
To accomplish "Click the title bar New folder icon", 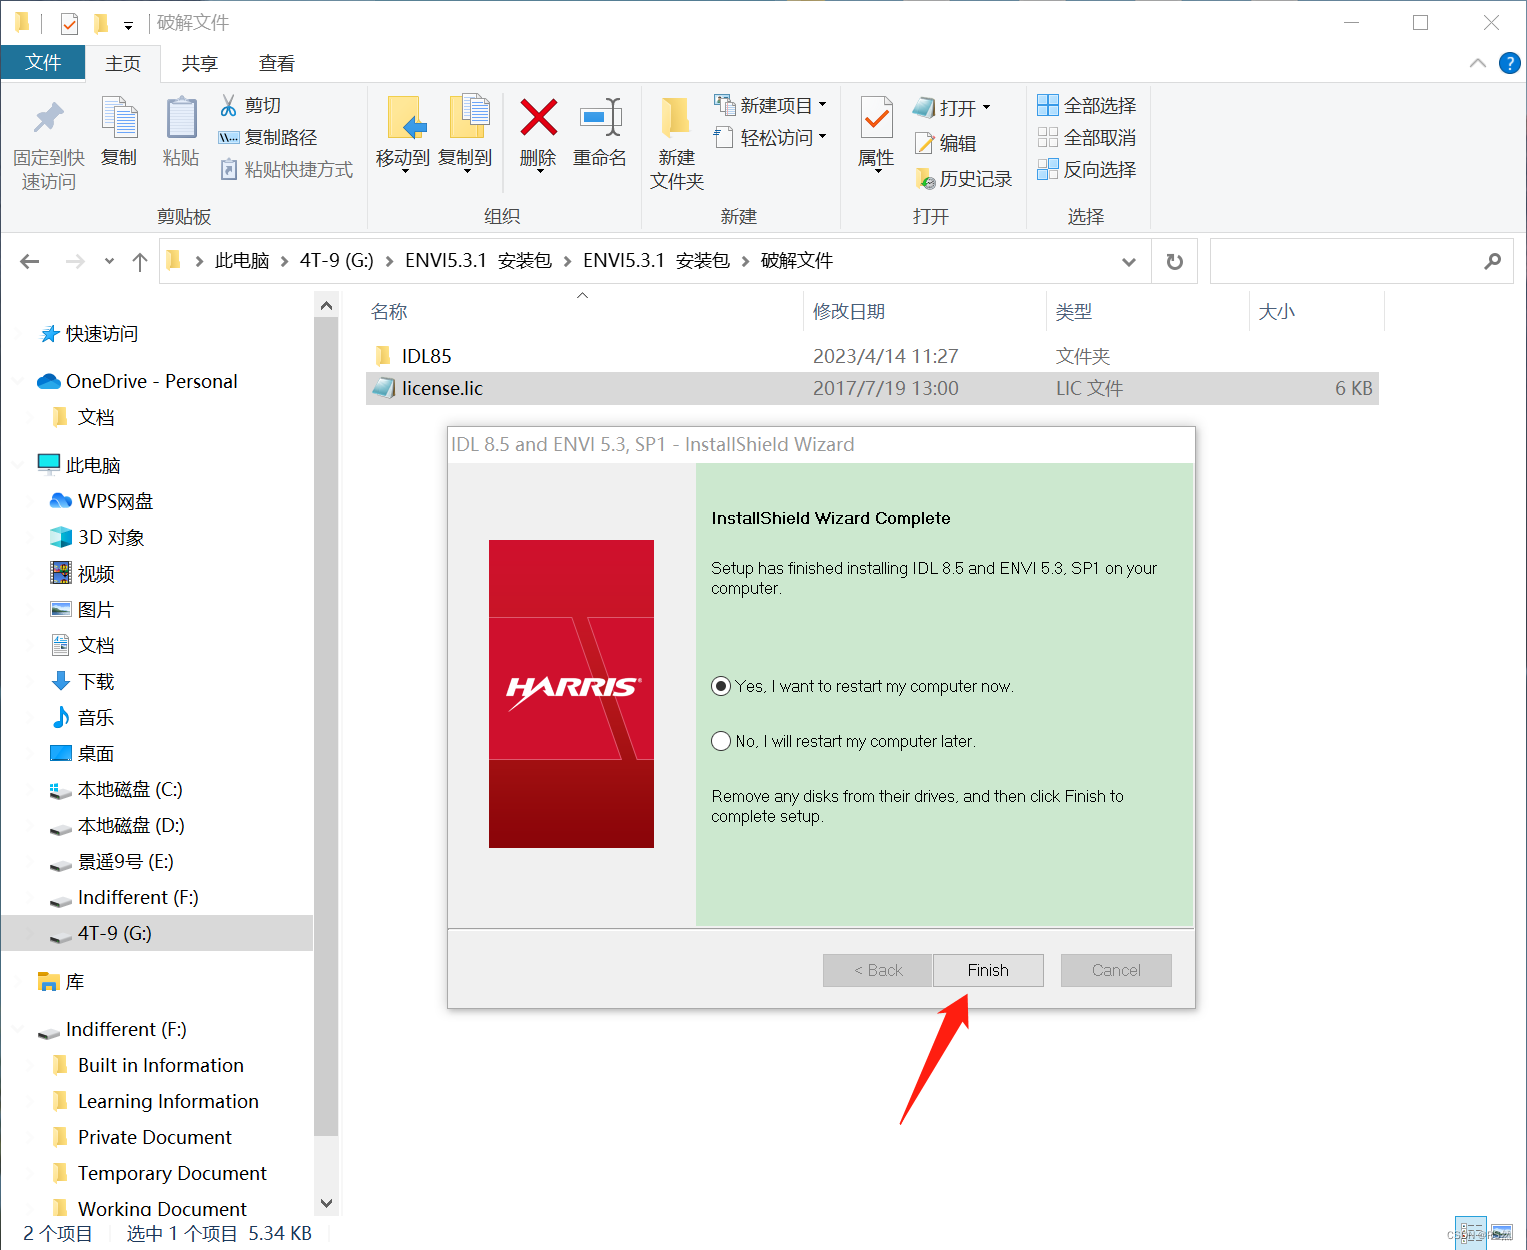I will click(x=100, y=22).
